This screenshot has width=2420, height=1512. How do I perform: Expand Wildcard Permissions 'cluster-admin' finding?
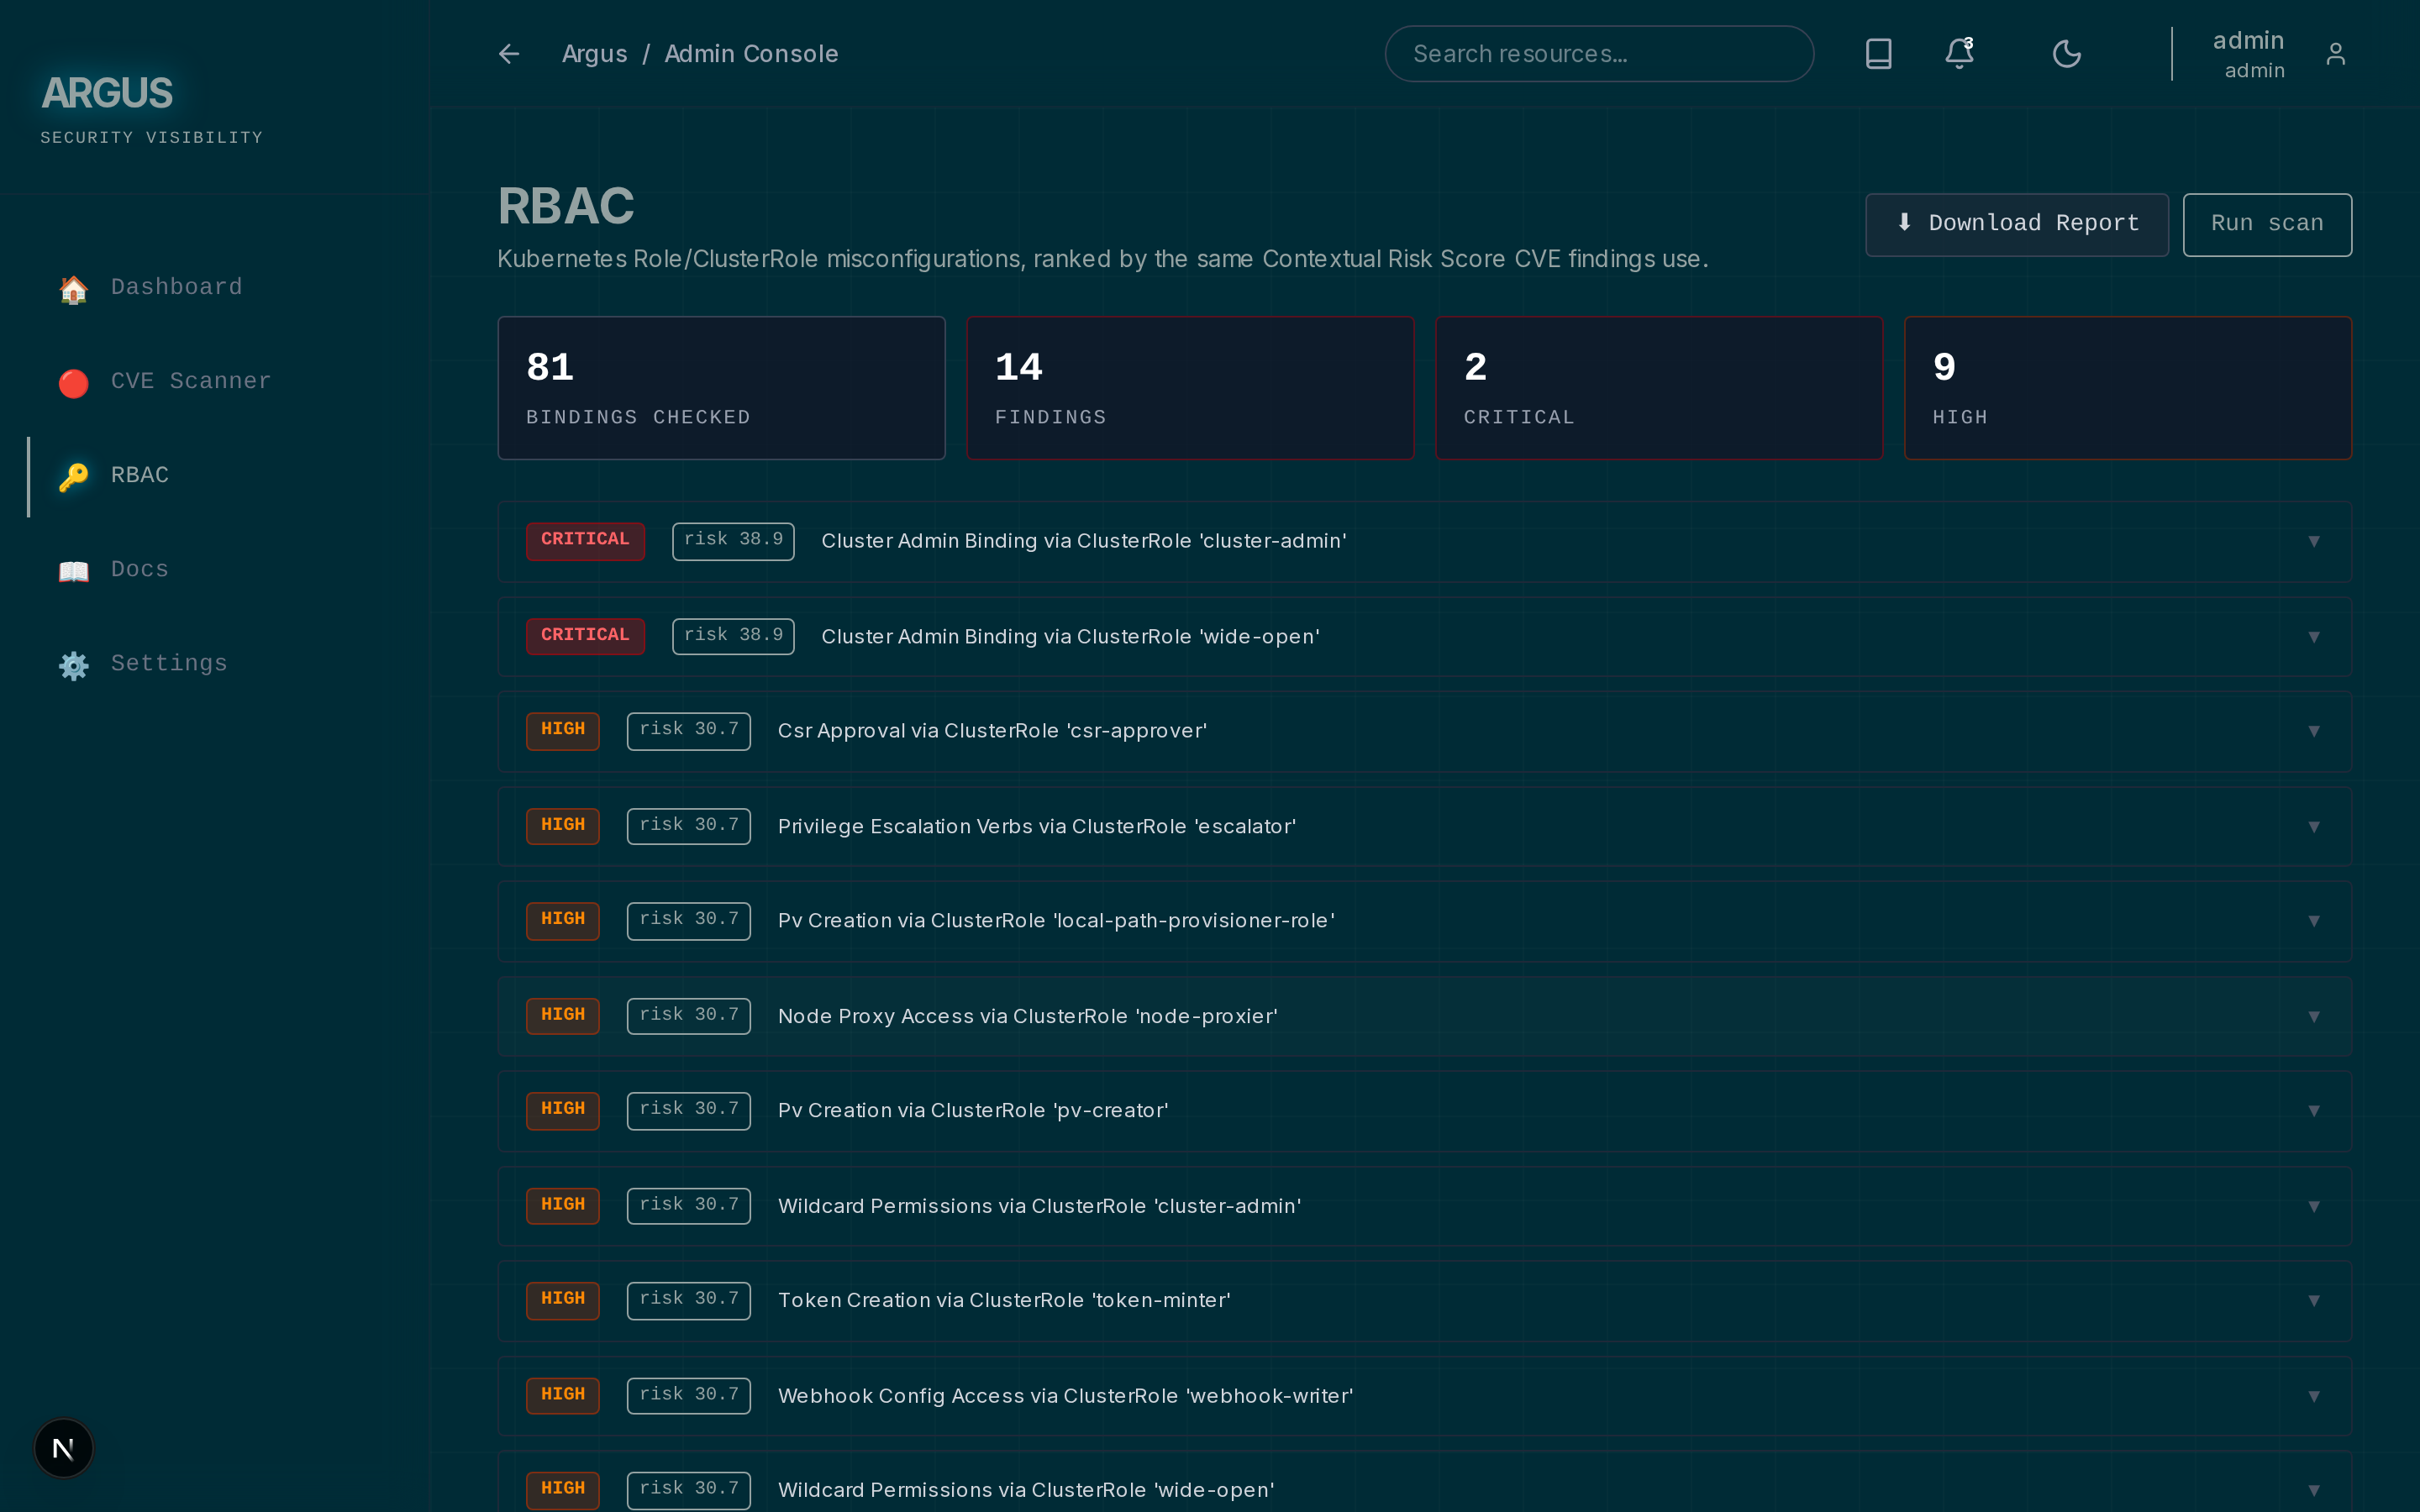click(1424, 1207)
